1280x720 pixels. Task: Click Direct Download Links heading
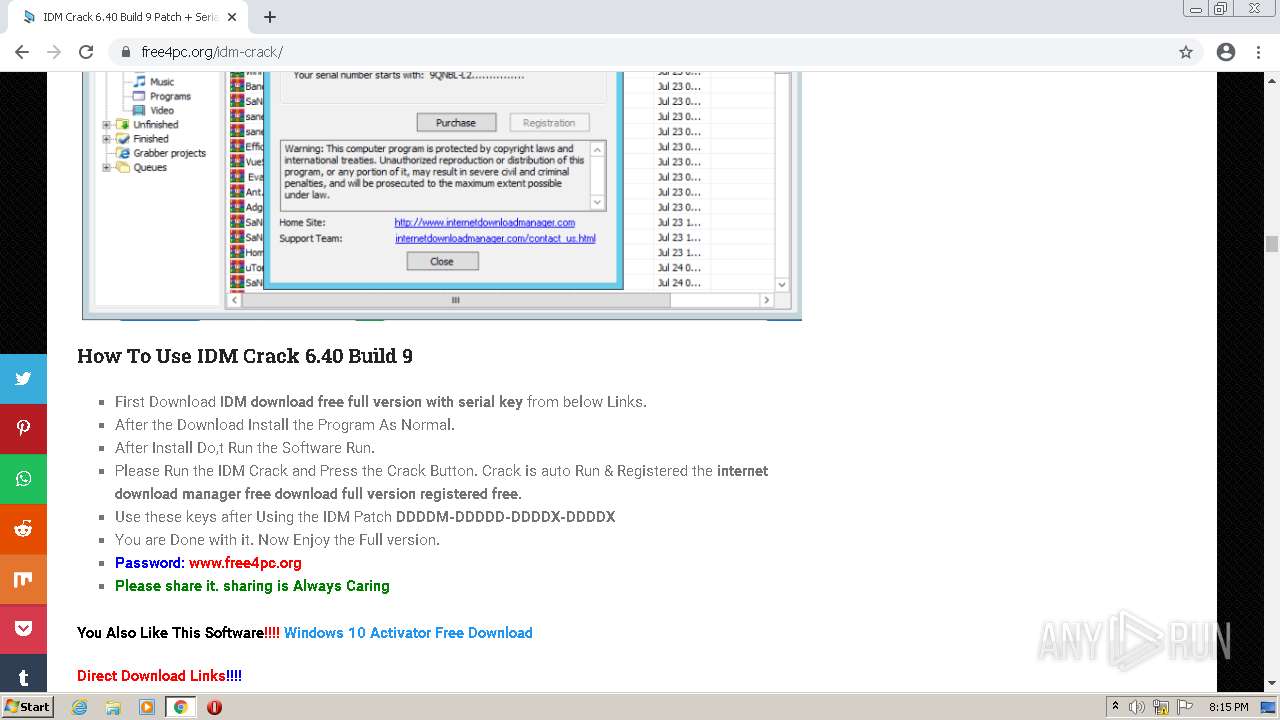[159, 676]
